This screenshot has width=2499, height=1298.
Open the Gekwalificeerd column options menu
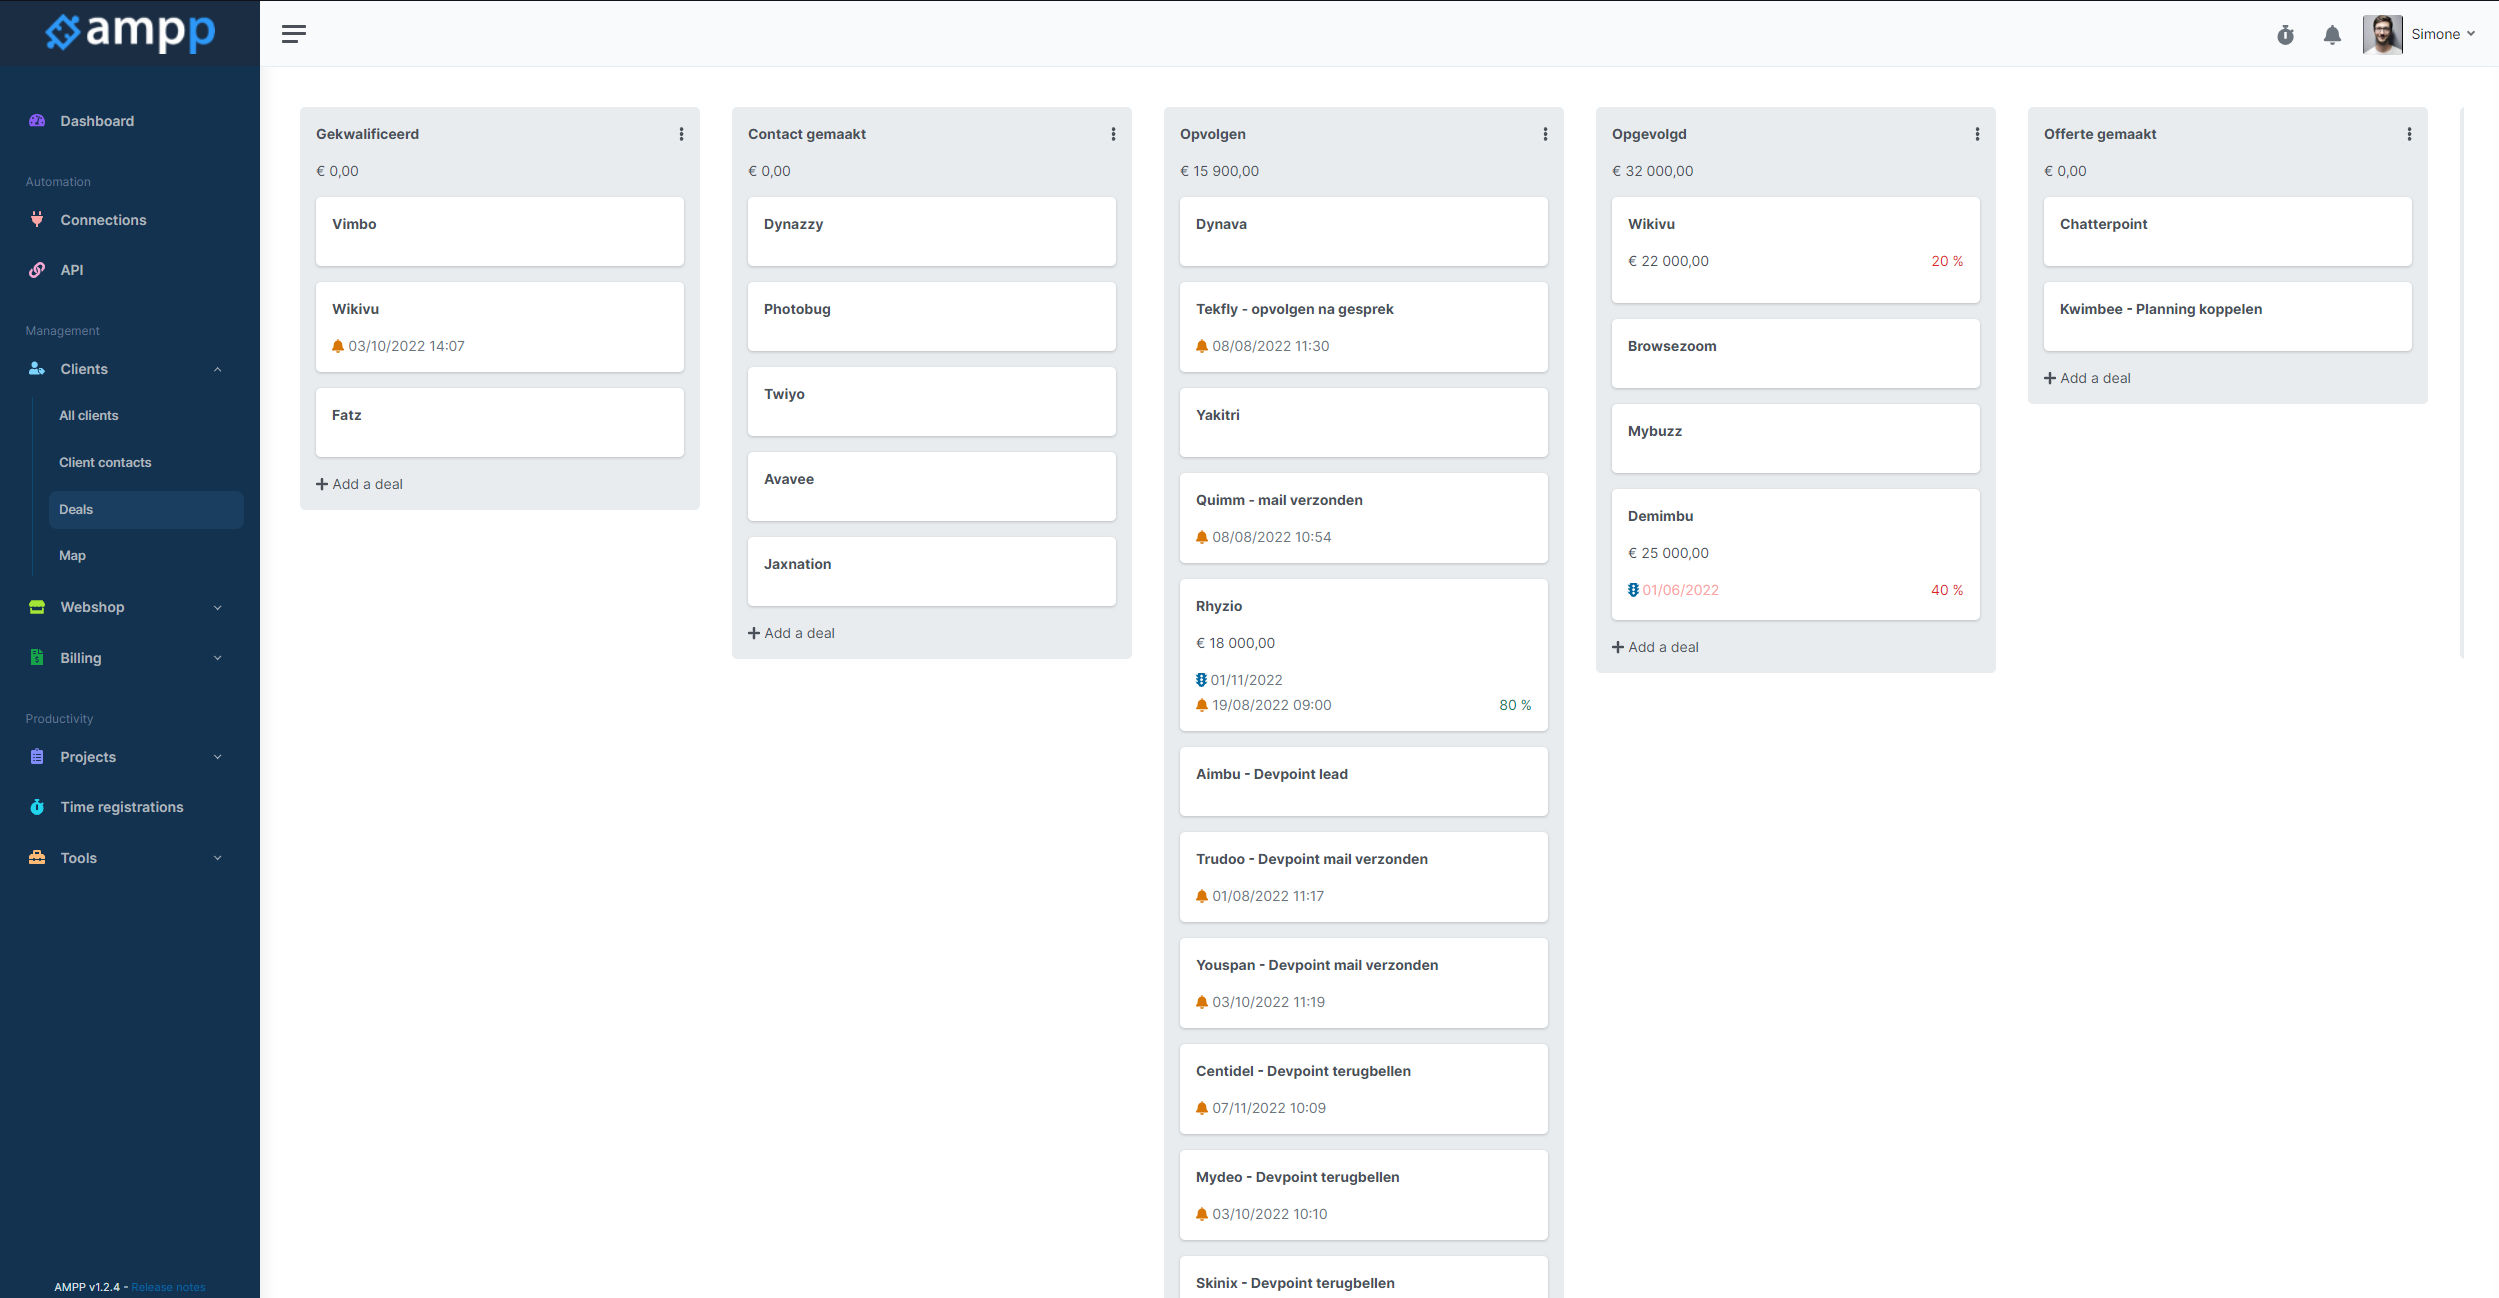681,134
